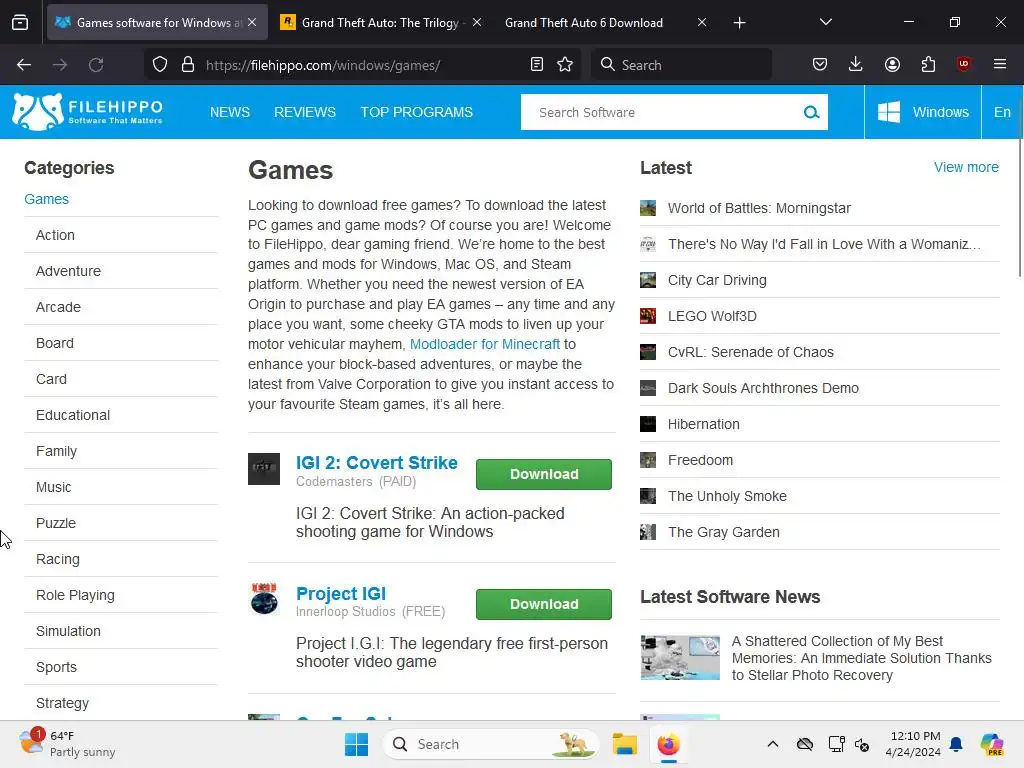Switch to Grand Theft Auto: The Trilogy tab
This screenshot has height=768, width=1024.
coord(381,22)
